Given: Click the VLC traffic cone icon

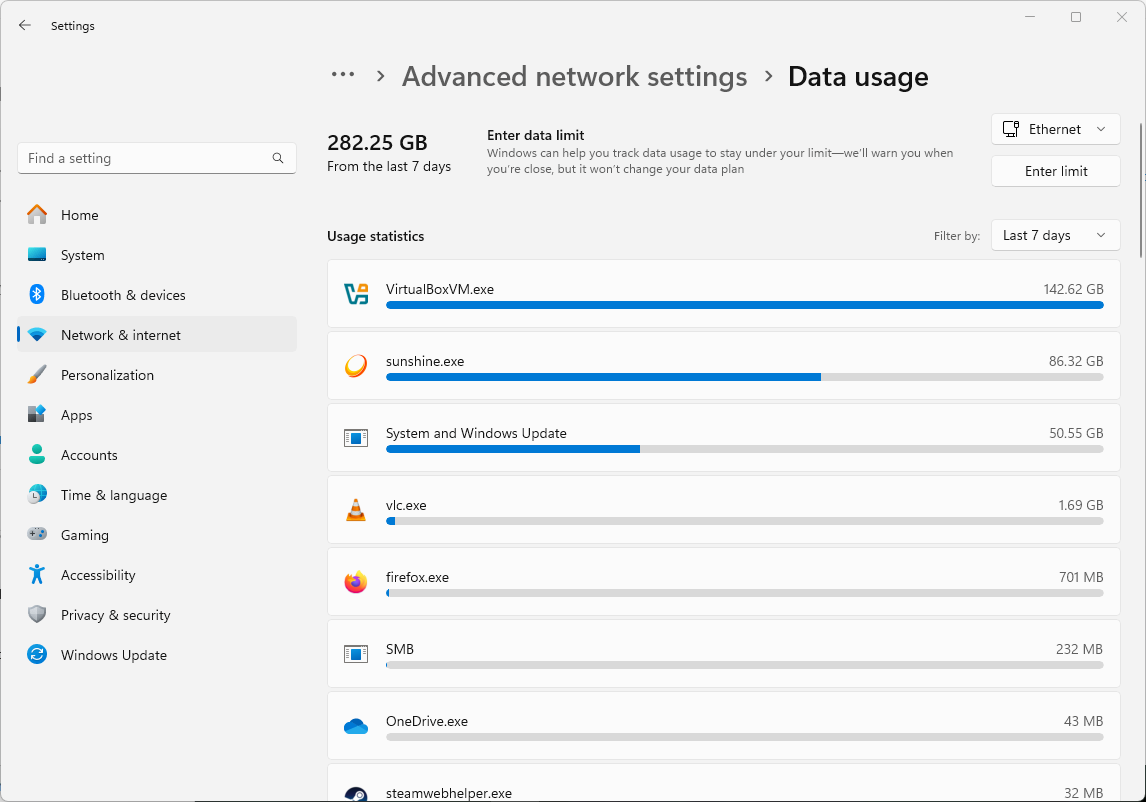Looking at the screenshot, I should point(356,510).
